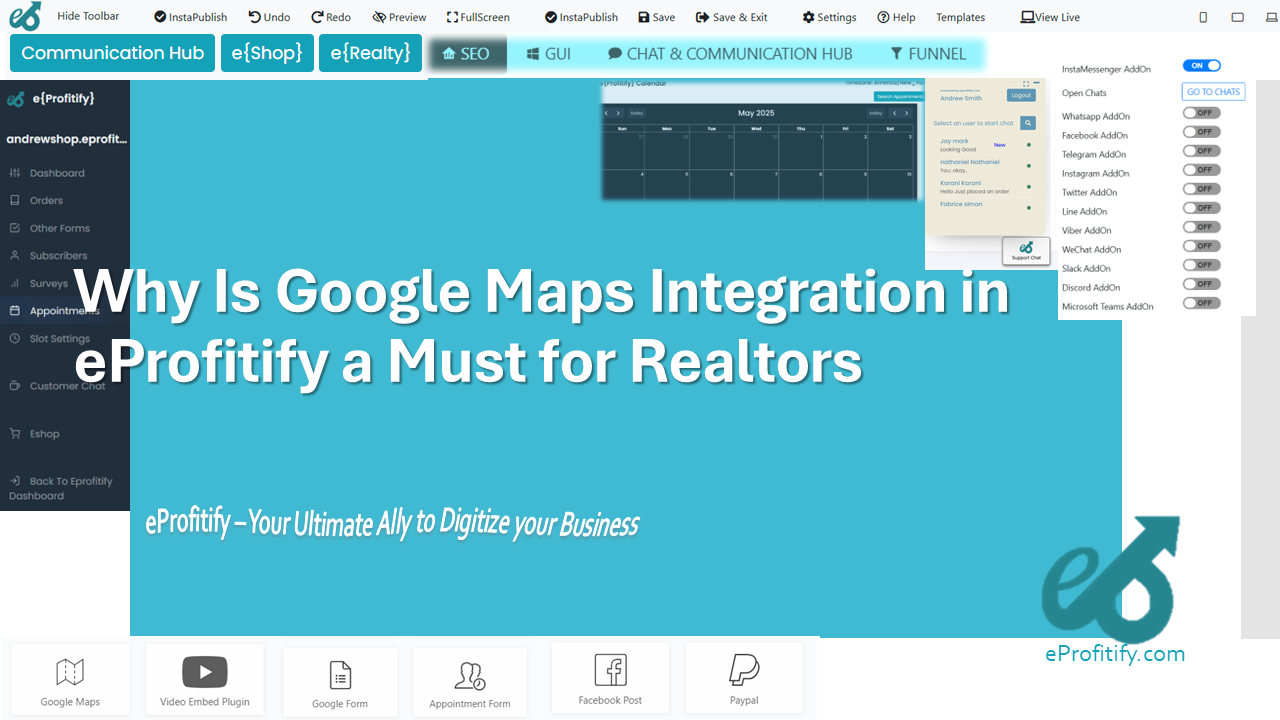
Task: Click the Undo button
Action: (x=269, y=17)
